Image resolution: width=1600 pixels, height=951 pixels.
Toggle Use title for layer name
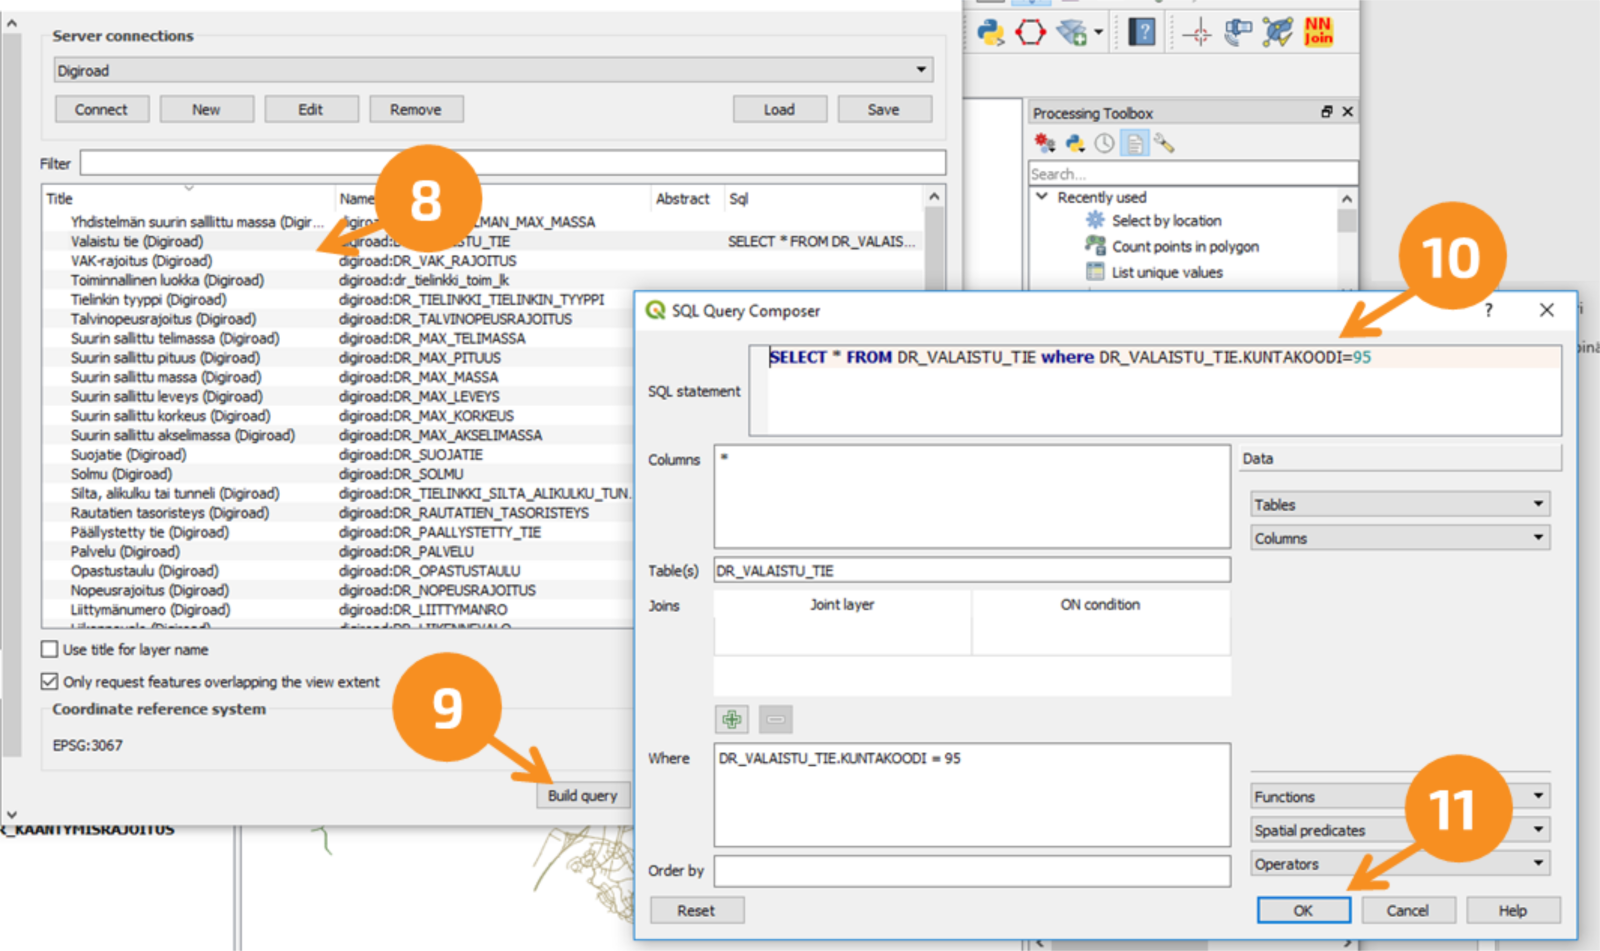pyautogui.click(x=49, y=649)
